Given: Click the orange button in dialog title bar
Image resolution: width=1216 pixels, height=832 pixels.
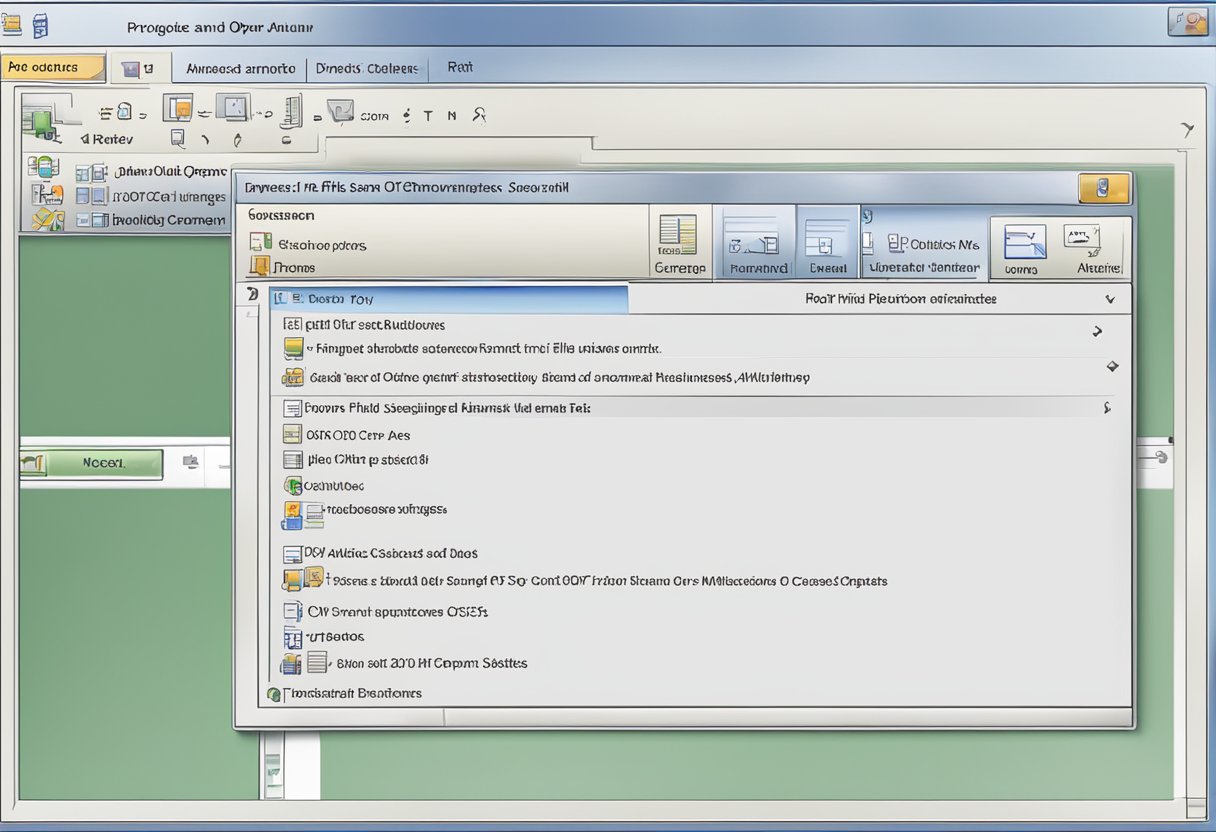Looking at the screenshot, I should click(x=1104, y=188).
